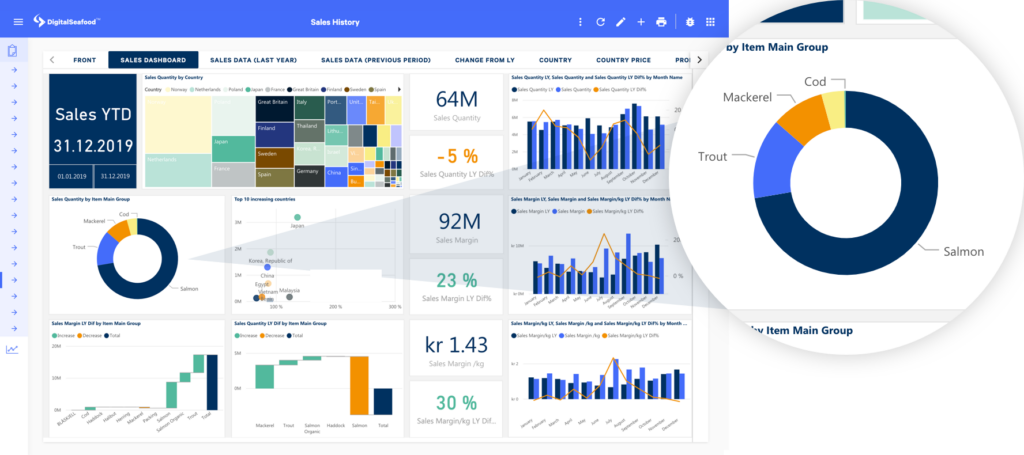Open the COUNTRY PRICE tab
The image size is (1024, 455).
click(x=623, y=60)
